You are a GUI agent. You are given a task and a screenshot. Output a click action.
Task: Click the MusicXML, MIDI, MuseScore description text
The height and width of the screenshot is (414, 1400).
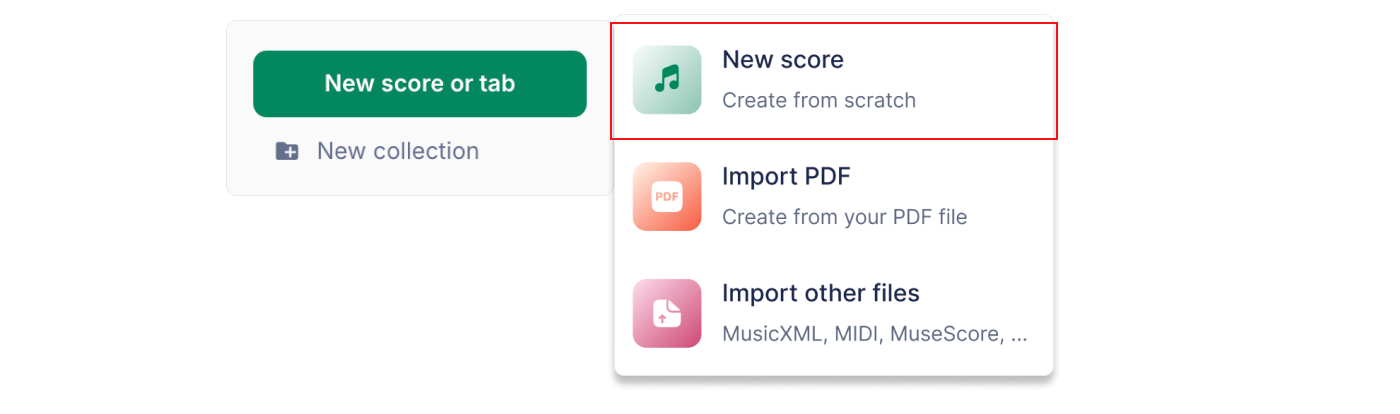874,333
